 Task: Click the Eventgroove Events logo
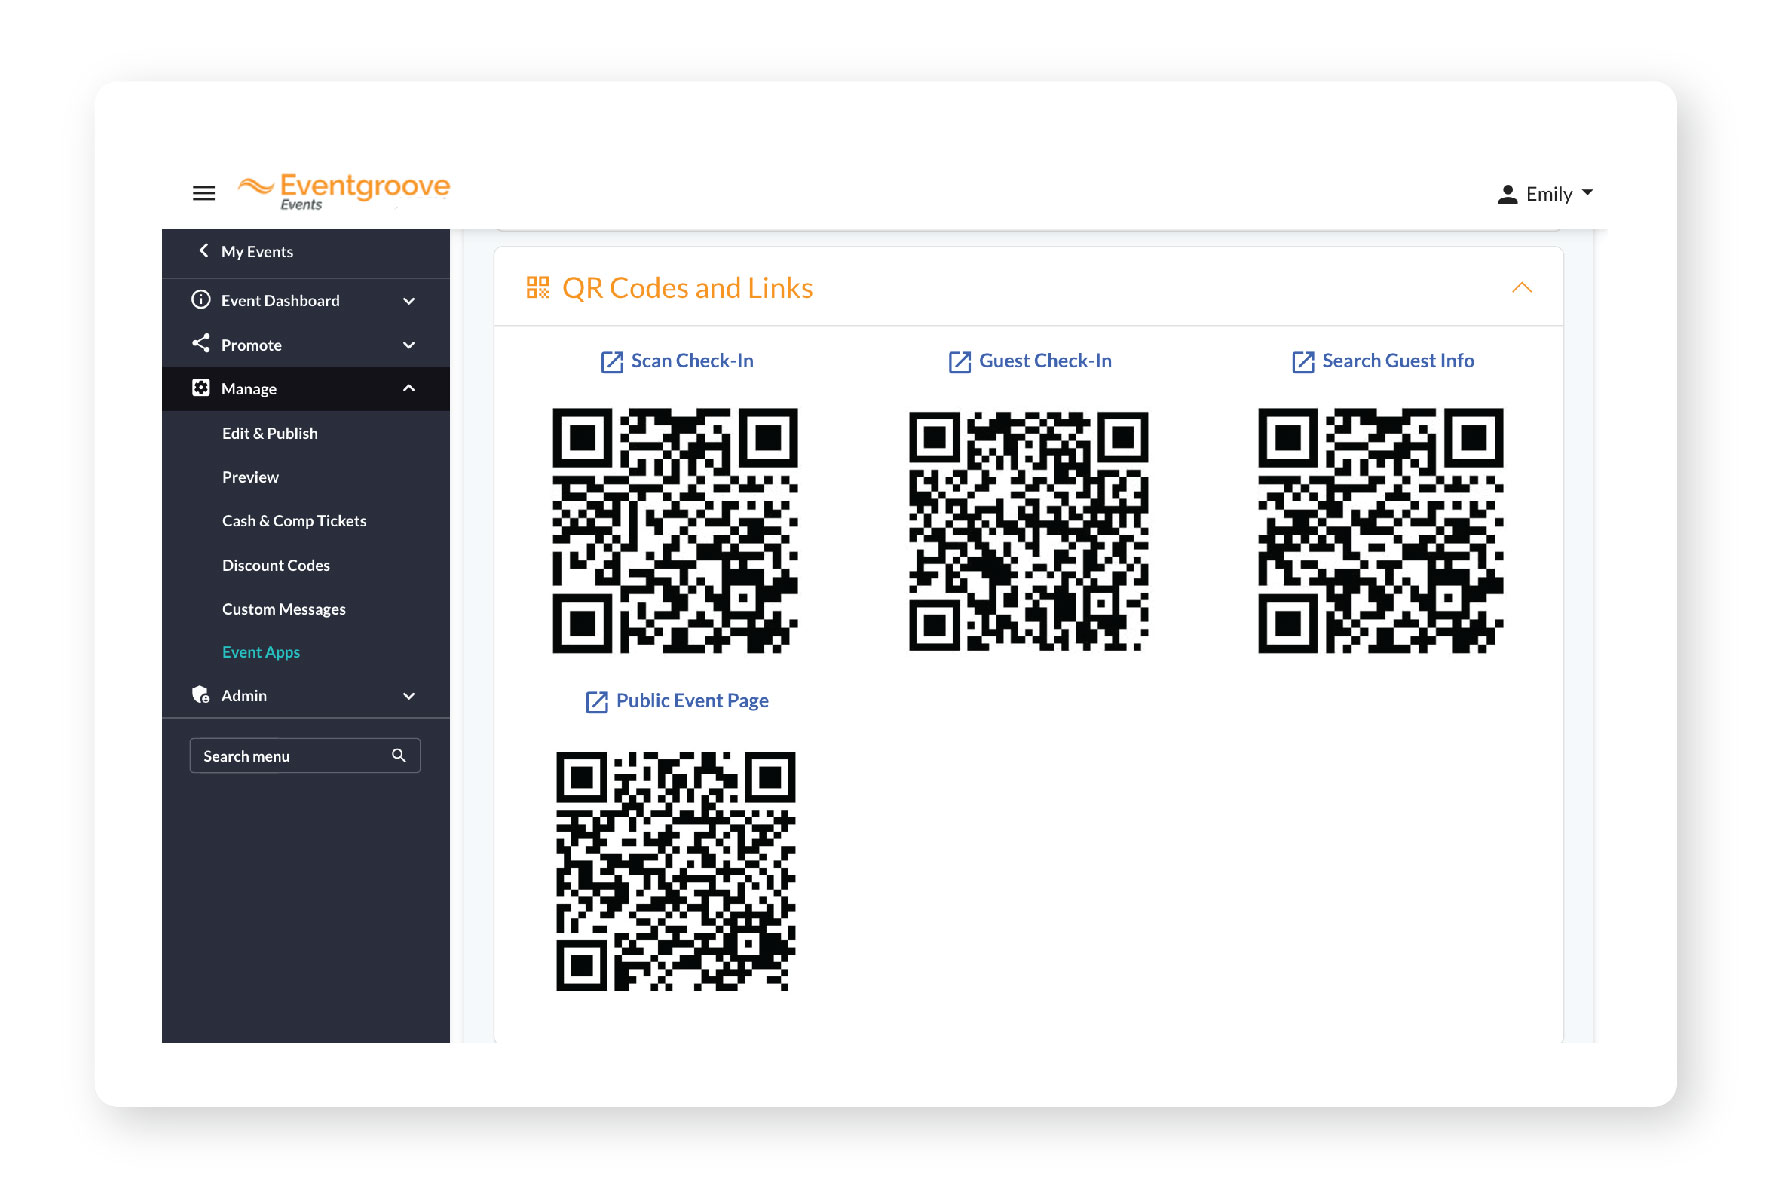click(344, 191)
